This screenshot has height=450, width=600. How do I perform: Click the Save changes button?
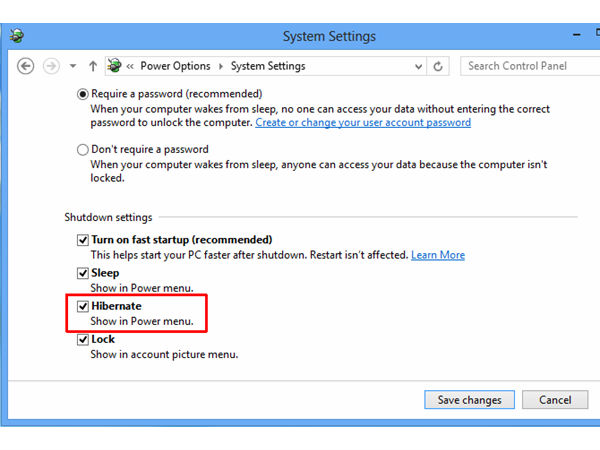pos(469,400)
